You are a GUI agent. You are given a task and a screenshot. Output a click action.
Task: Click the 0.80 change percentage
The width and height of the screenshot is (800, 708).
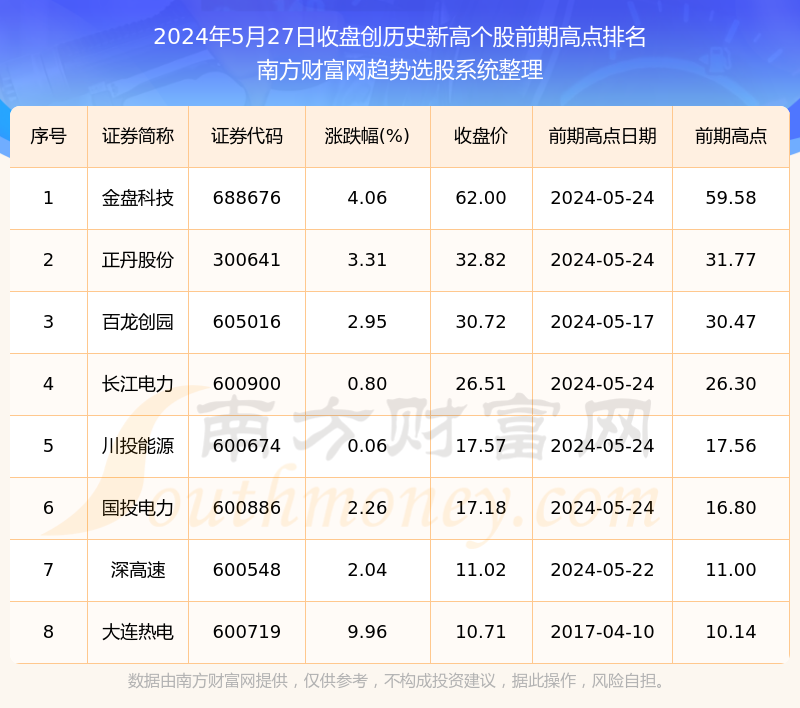click(x=367, y=384)
